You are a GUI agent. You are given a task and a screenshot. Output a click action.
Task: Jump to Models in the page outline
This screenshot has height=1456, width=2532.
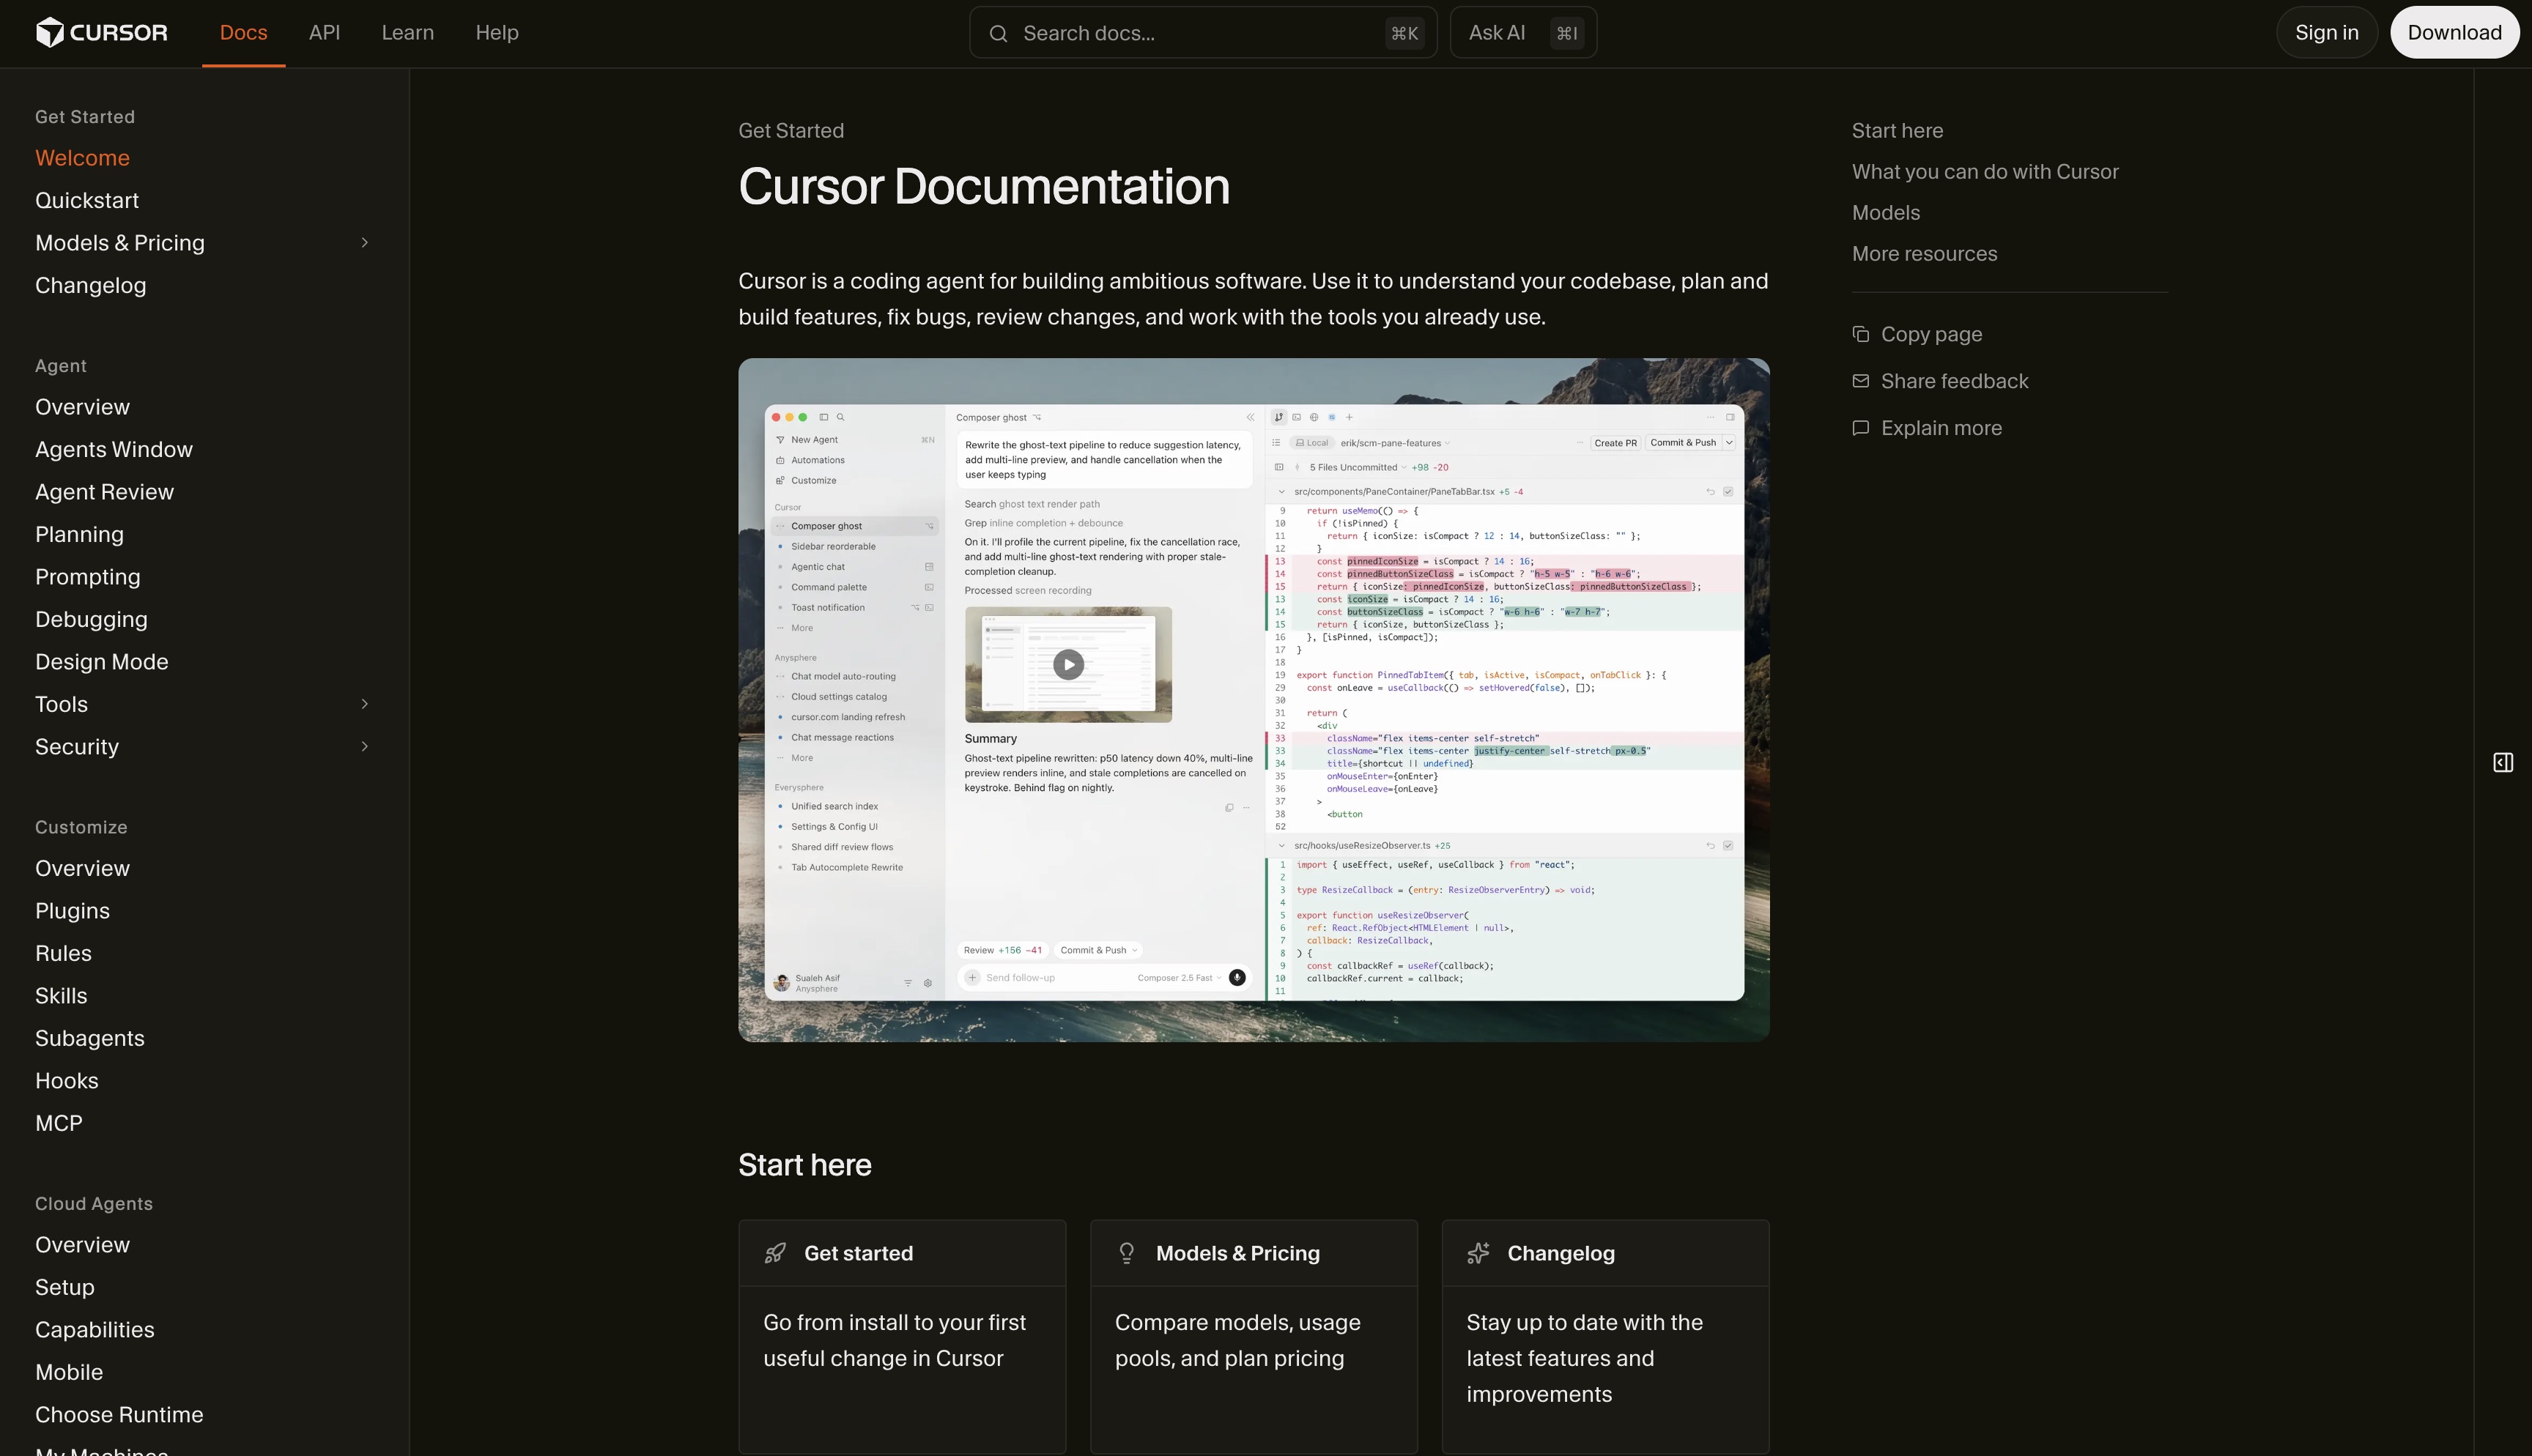tap(1885, 213)
